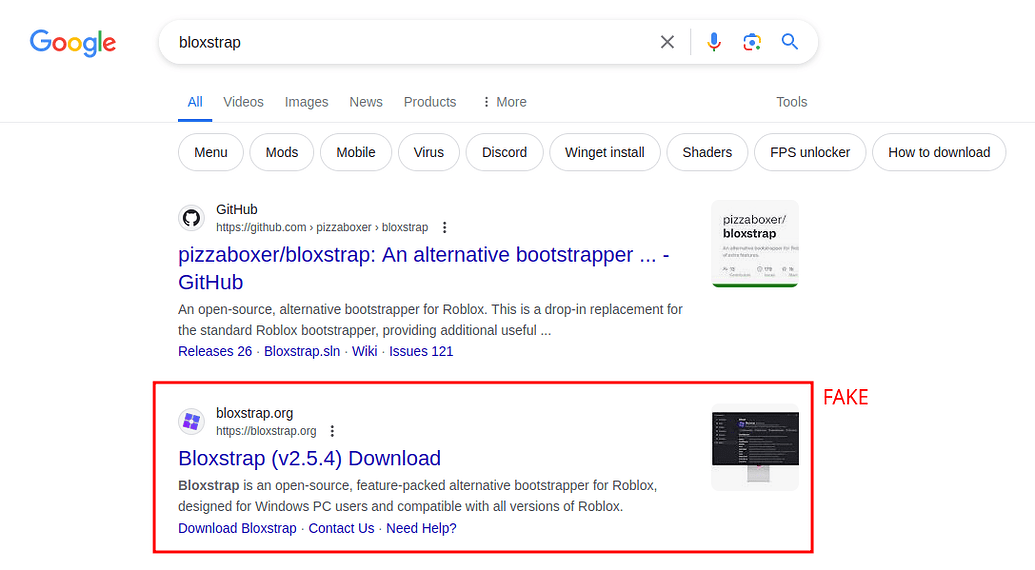Screen dimensions: 1035x570
Task: Open three-dot menu beside GitHub result URL
Action: click(x=444, y=227)
